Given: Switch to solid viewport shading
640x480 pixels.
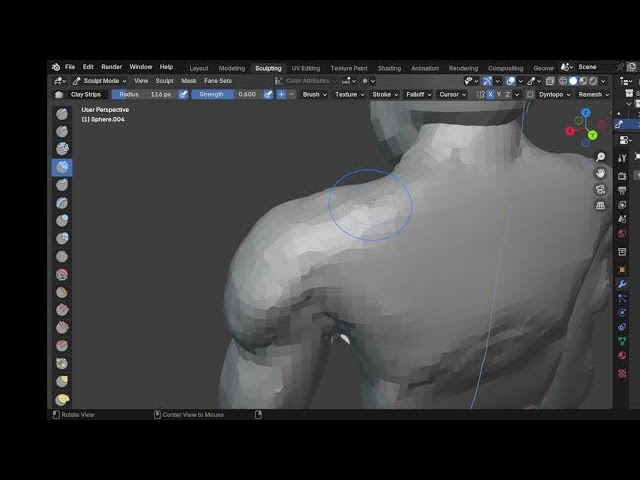Looking at the screenshot, I should [x=573, y=81].
